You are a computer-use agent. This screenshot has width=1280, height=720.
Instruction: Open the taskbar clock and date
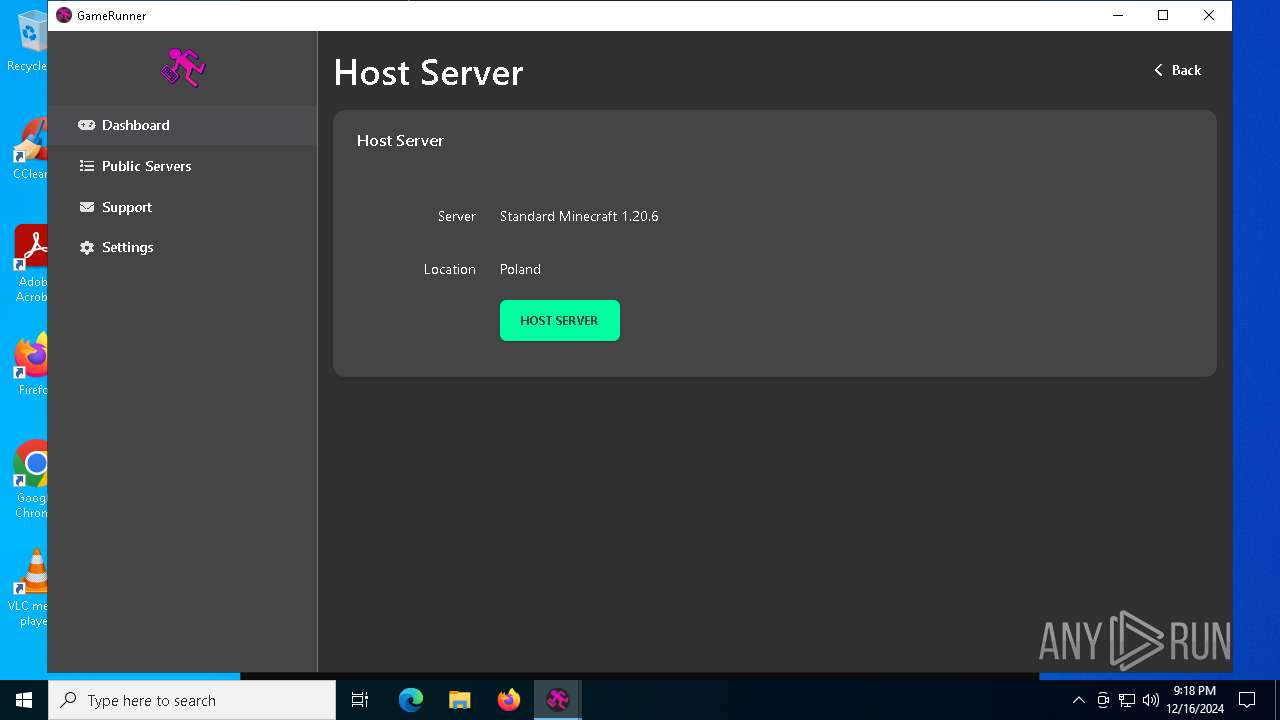(1195, 700)
